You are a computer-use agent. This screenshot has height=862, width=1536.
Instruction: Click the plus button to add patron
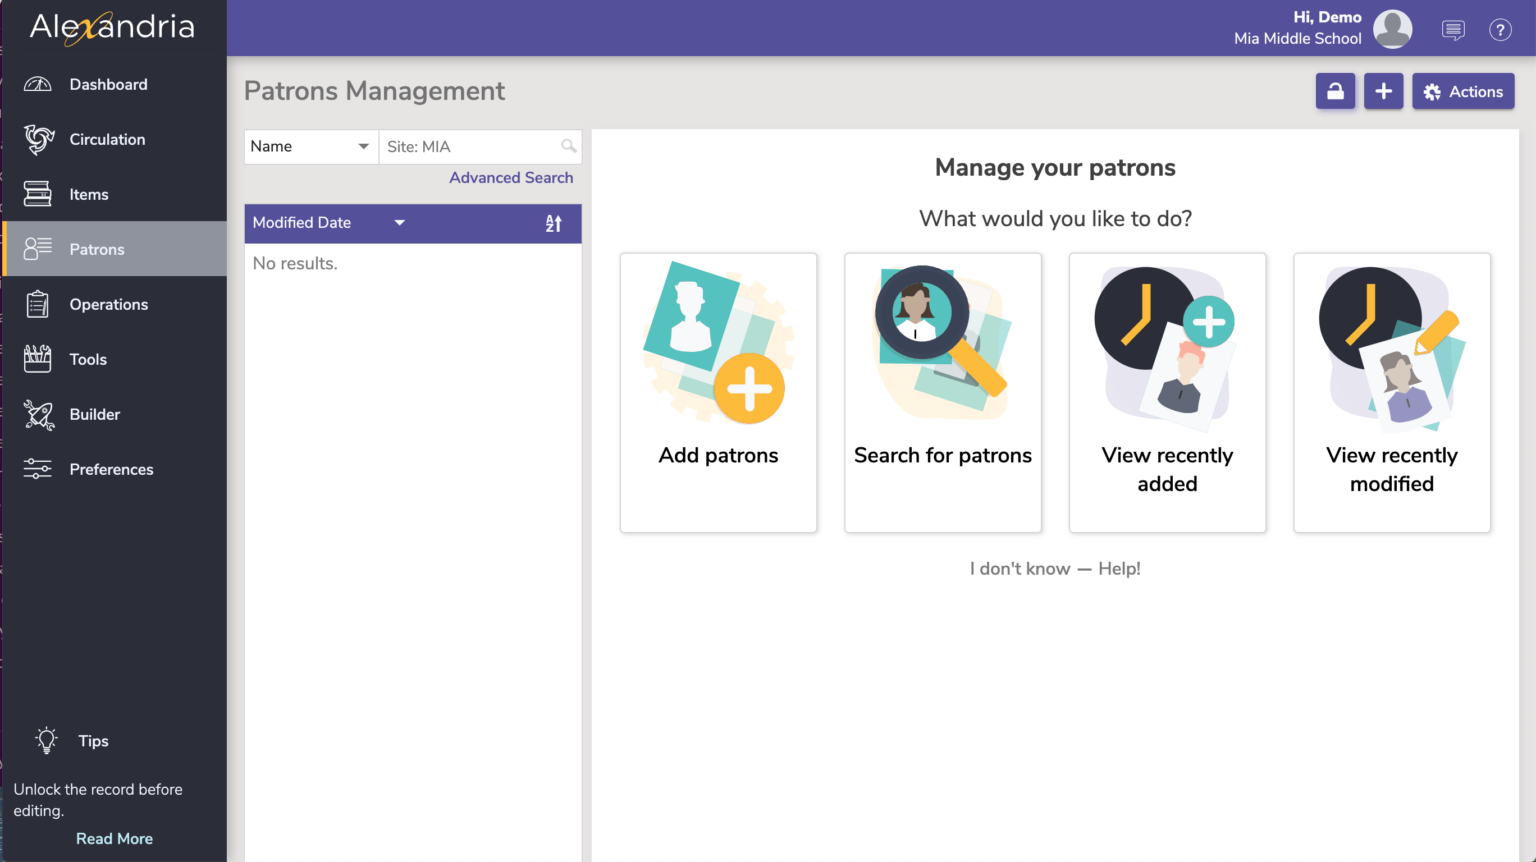1383,91
